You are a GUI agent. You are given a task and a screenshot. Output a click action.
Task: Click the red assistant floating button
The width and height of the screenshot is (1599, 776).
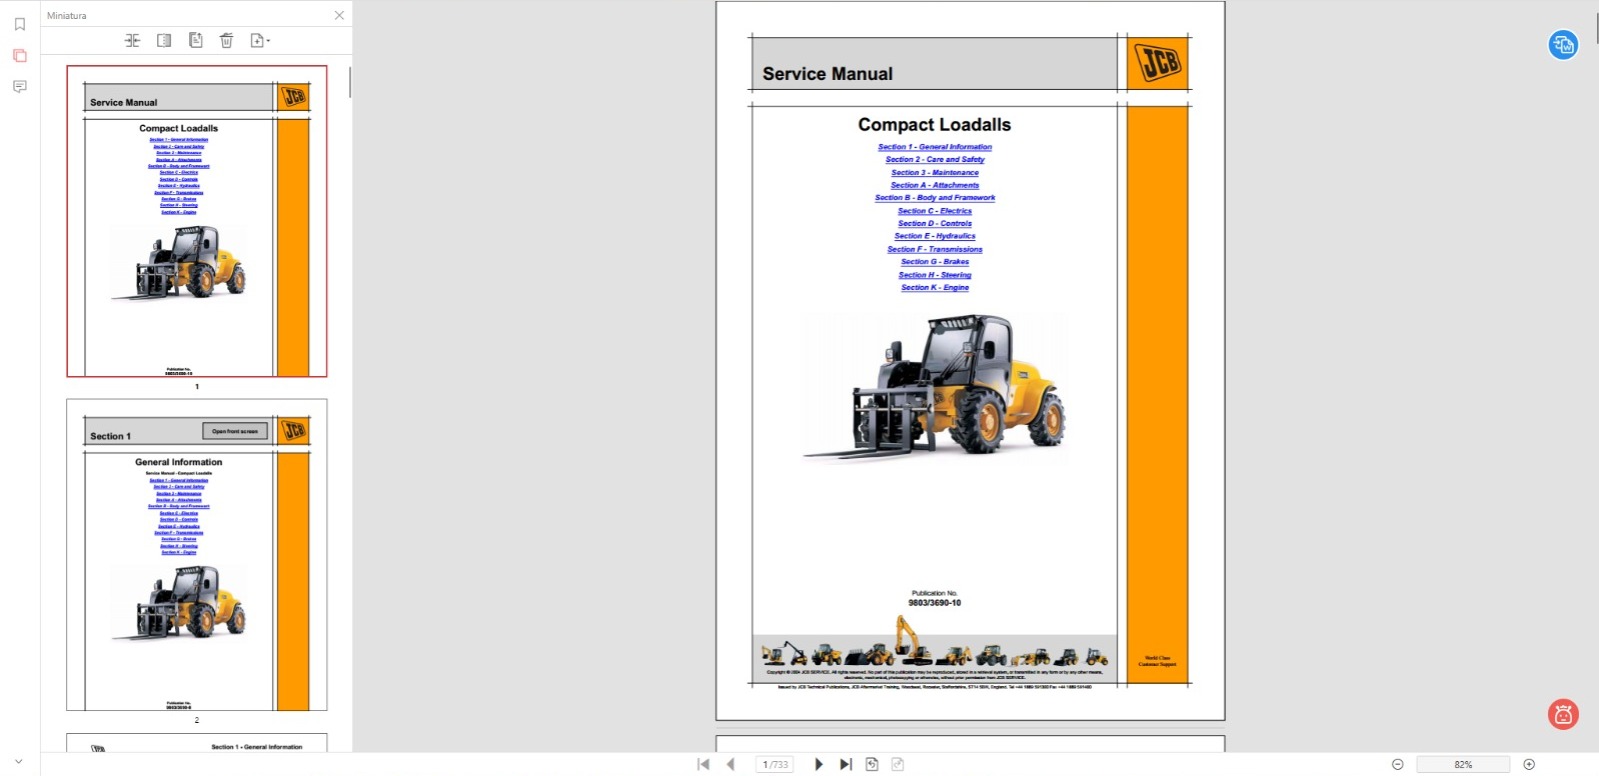(x=1564, y=714)
